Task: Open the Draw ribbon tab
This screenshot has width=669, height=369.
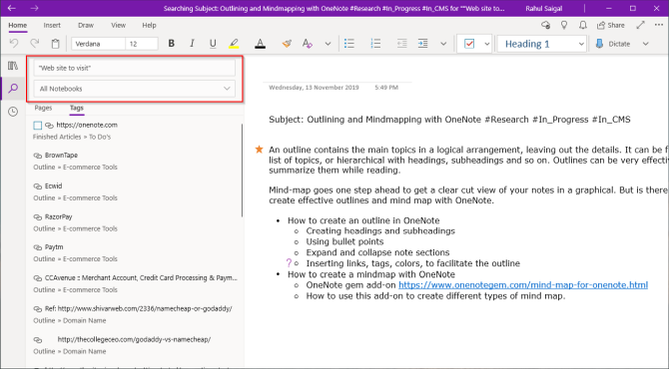Action: click(x=86, y=25)
